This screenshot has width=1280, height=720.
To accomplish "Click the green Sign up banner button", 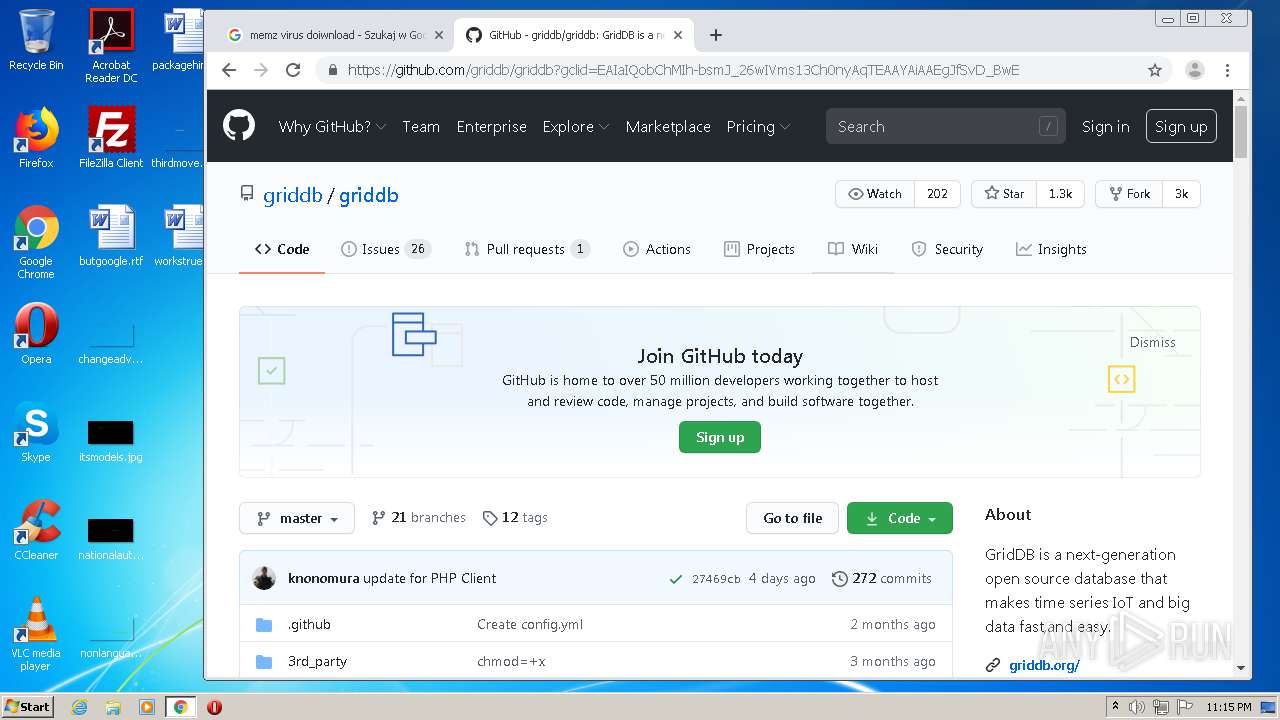I will [x=720, y=437].
